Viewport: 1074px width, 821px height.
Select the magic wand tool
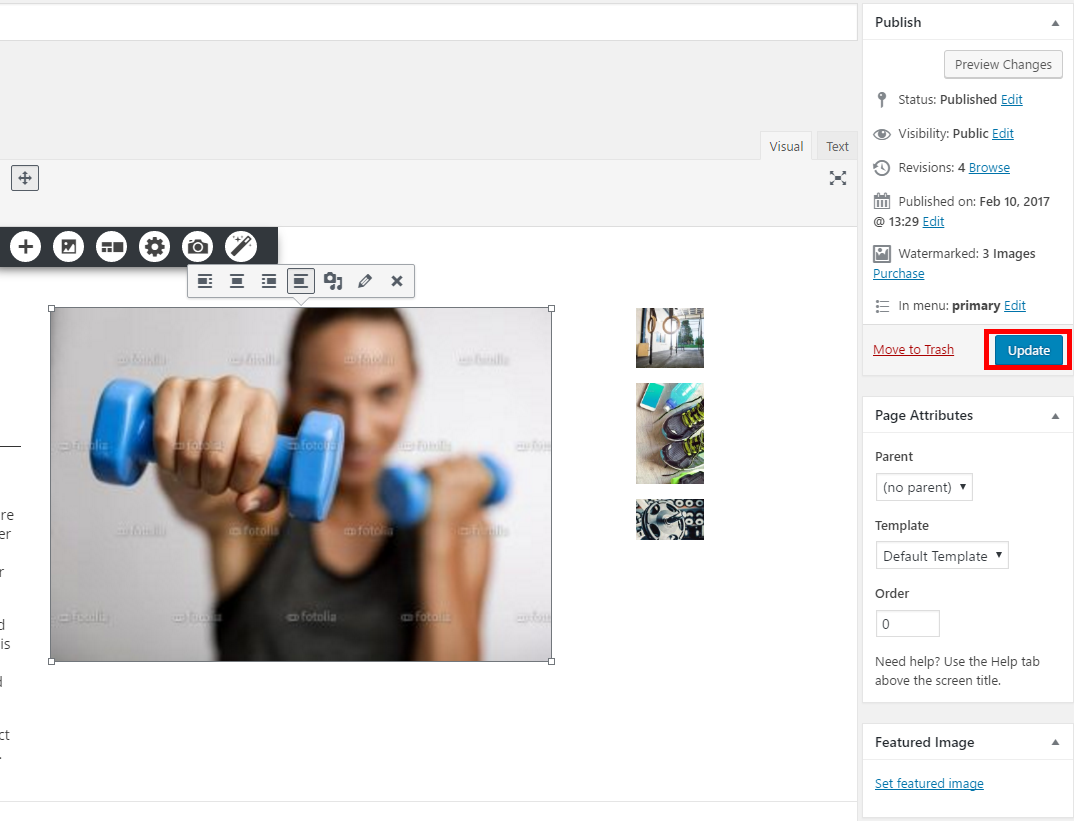(241, 246)
